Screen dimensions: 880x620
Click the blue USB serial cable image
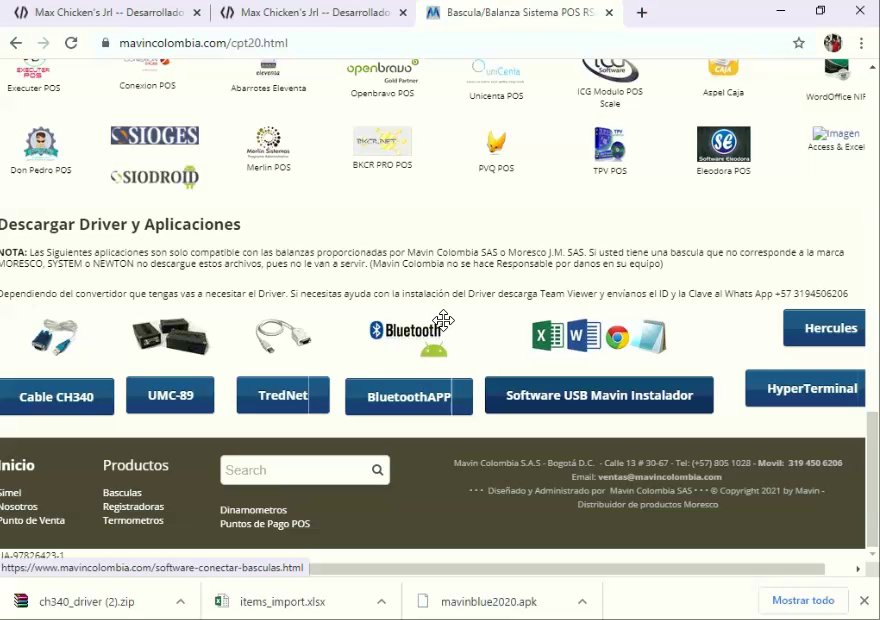54,337
